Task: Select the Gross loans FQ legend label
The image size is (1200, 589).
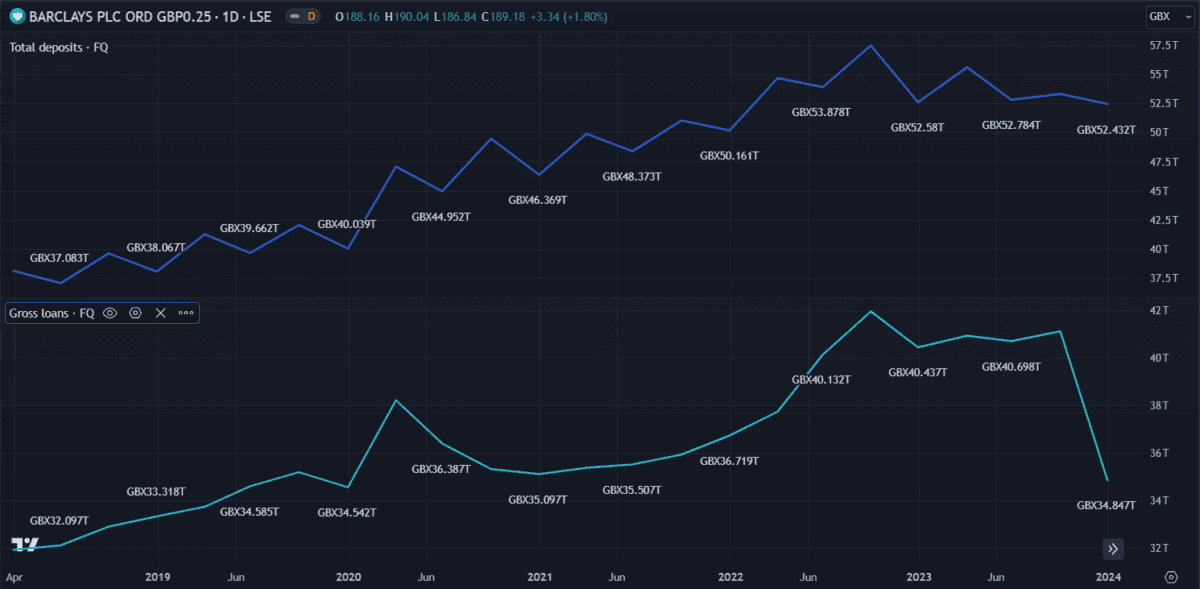Action: (52, 313)
